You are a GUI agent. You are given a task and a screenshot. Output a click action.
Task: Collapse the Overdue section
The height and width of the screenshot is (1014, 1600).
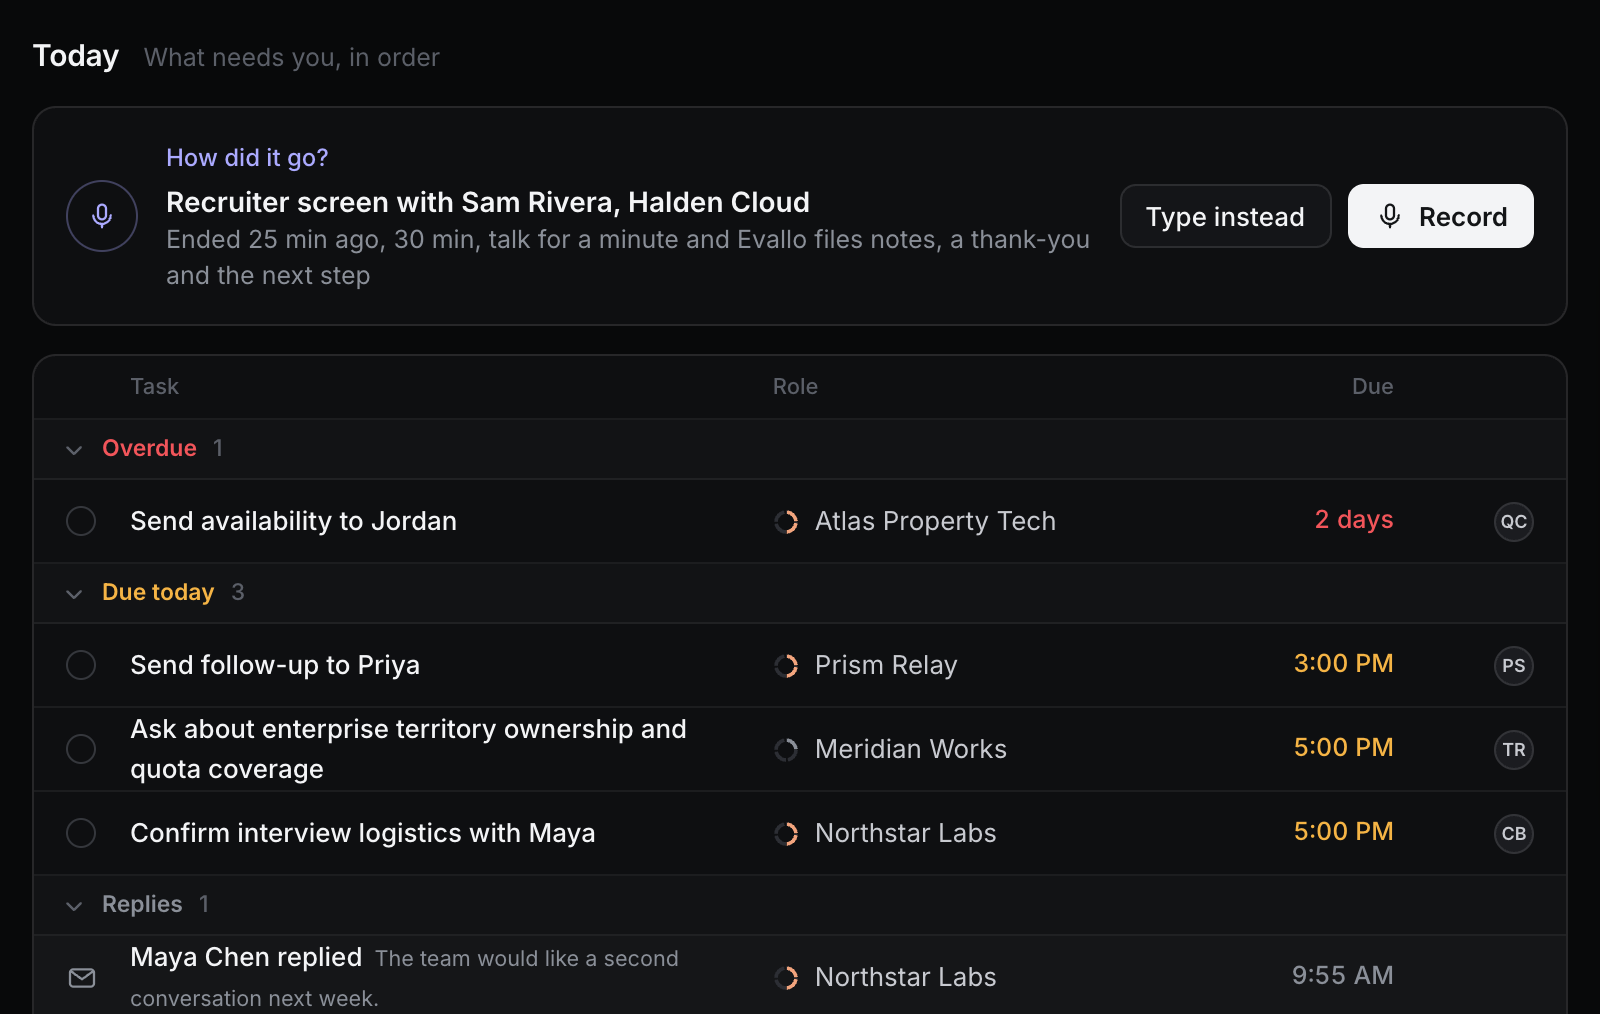(74, 449)
